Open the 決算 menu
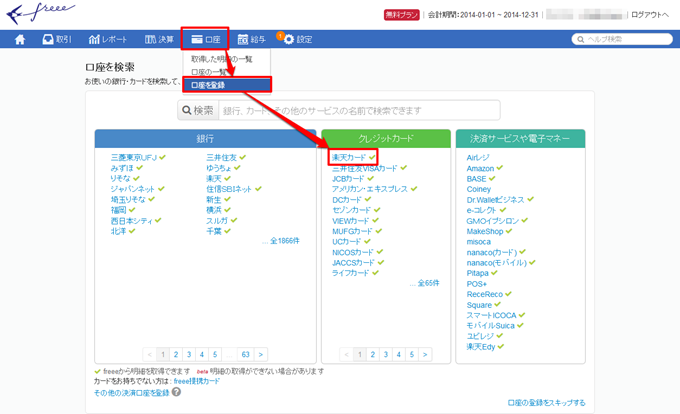The height and width of the screenshot is (414, 680). 159,39
